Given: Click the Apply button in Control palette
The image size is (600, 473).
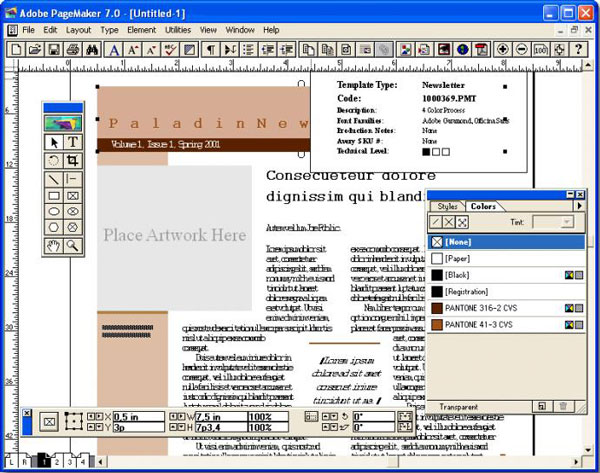Looking at the screenshot, I should click(49, 422).
